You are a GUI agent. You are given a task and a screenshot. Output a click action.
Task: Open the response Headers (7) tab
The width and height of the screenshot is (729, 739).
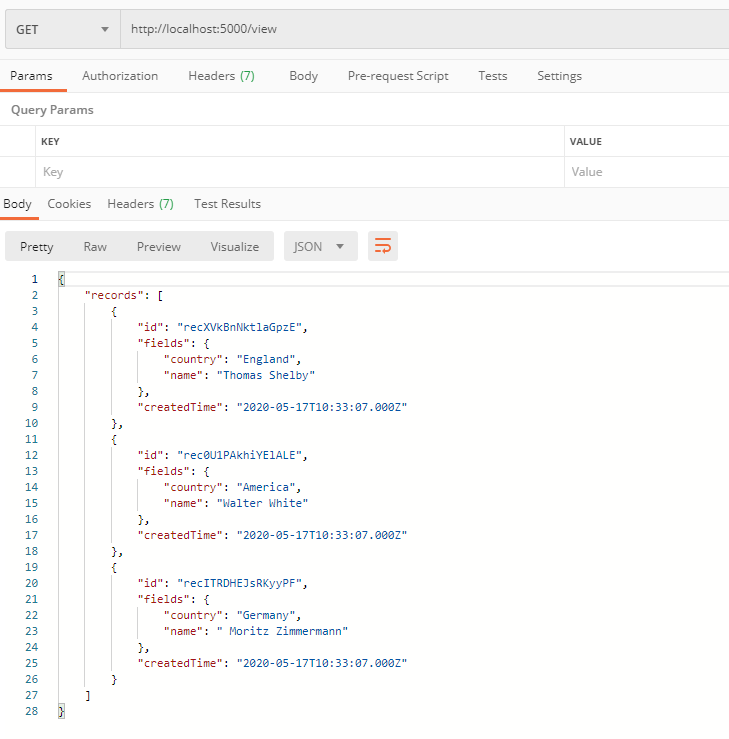(140, 204)
